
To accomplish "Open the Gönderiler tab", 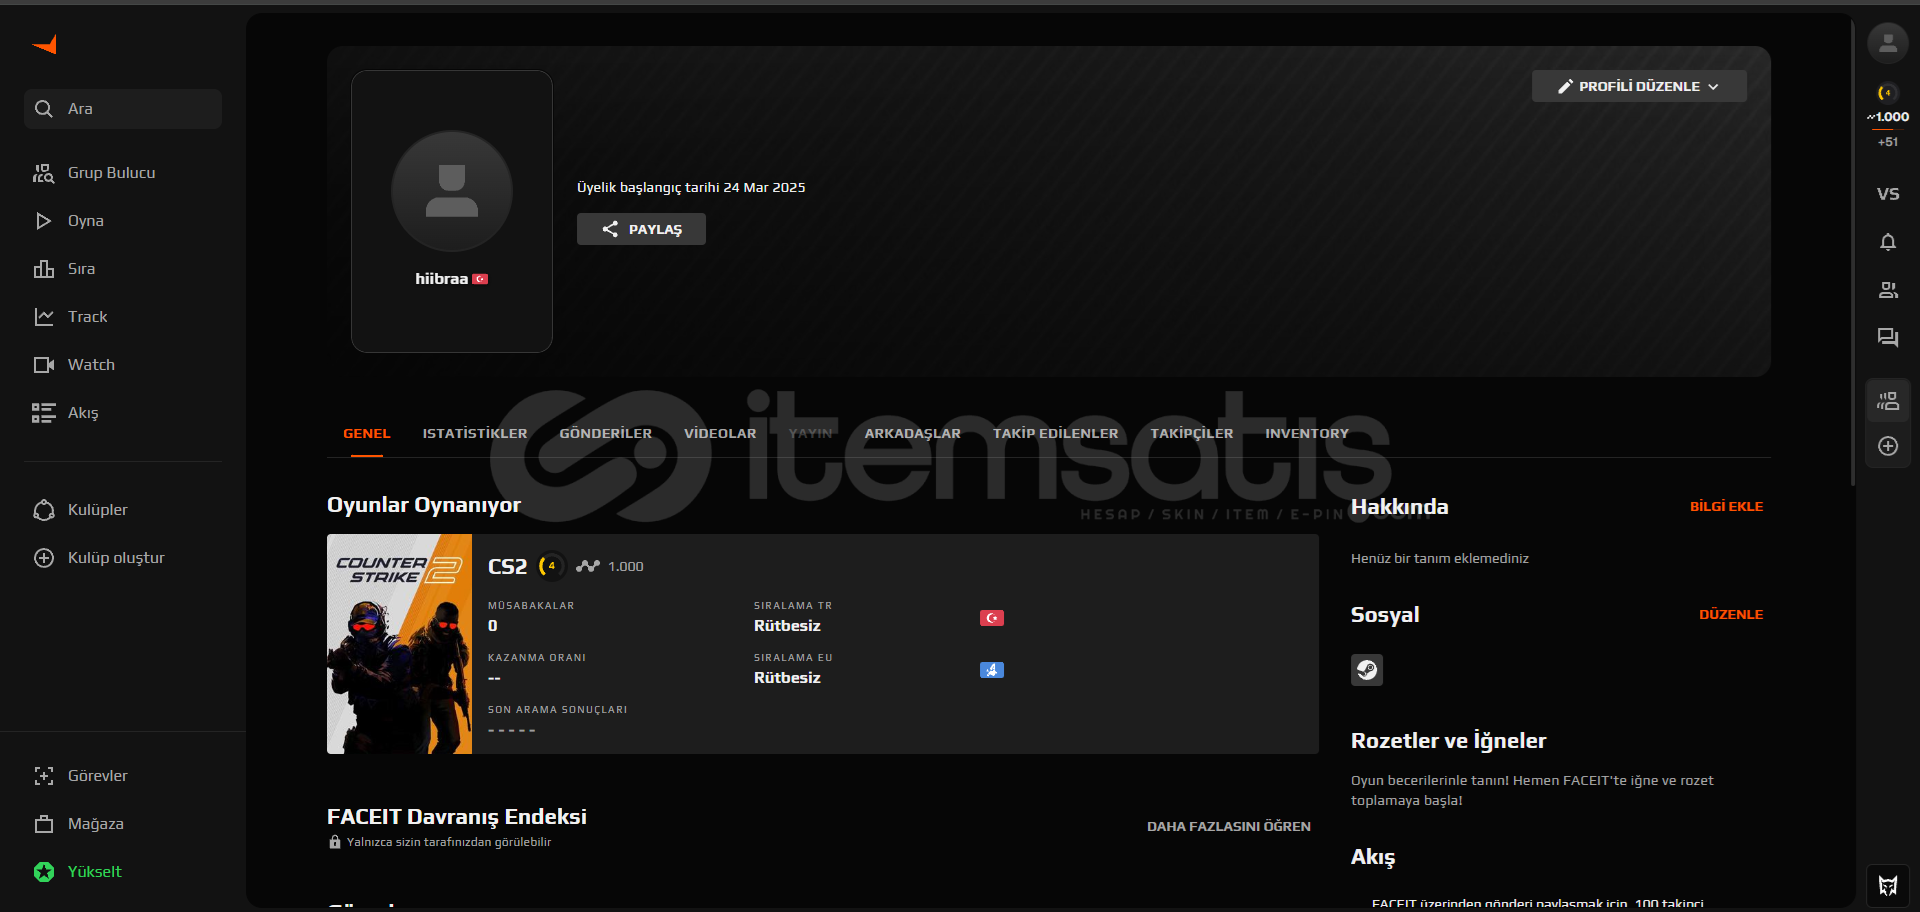I will pos(606,434).
